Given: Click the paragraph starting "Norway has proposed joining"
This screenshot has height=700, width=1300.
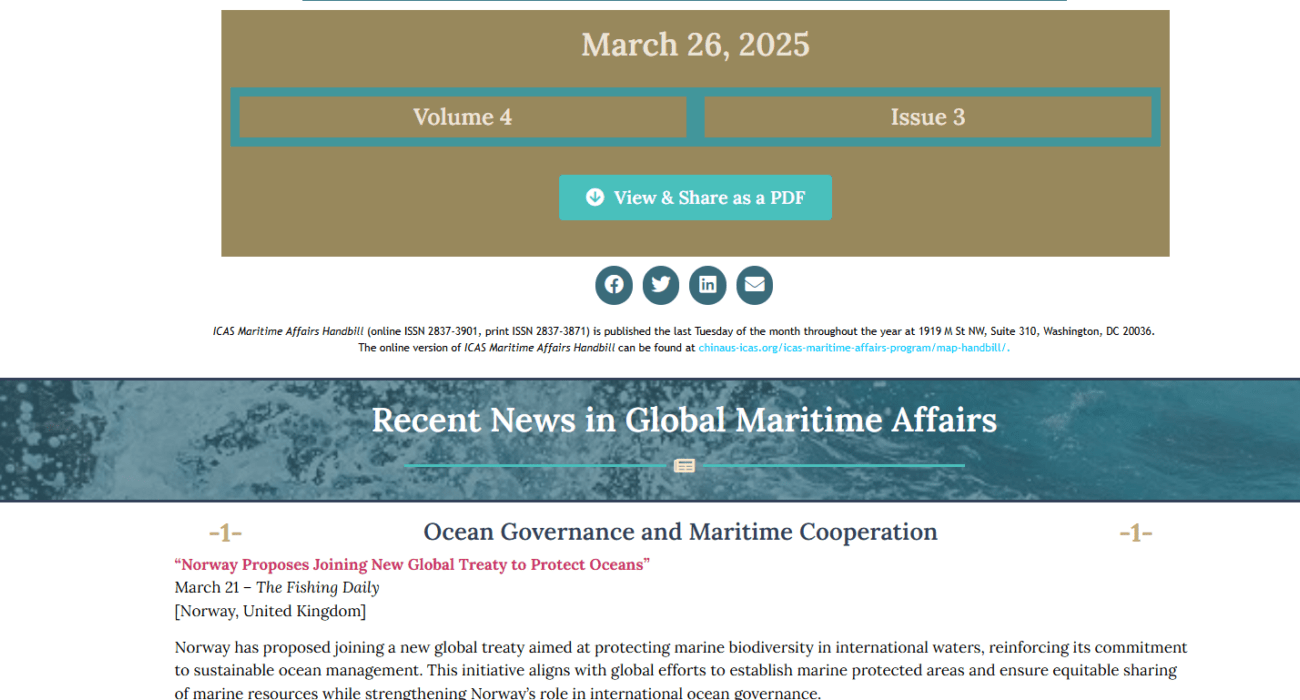Looking at the screenshot, I should pos(680,670).
